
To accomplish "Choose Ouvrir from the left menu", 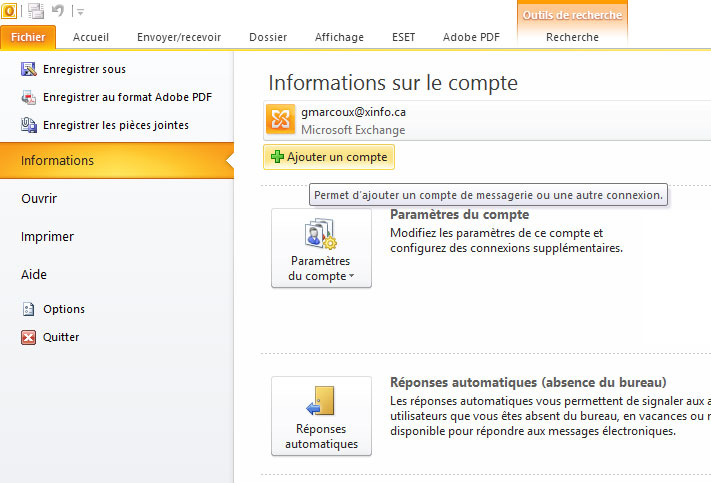I will 39,199.
